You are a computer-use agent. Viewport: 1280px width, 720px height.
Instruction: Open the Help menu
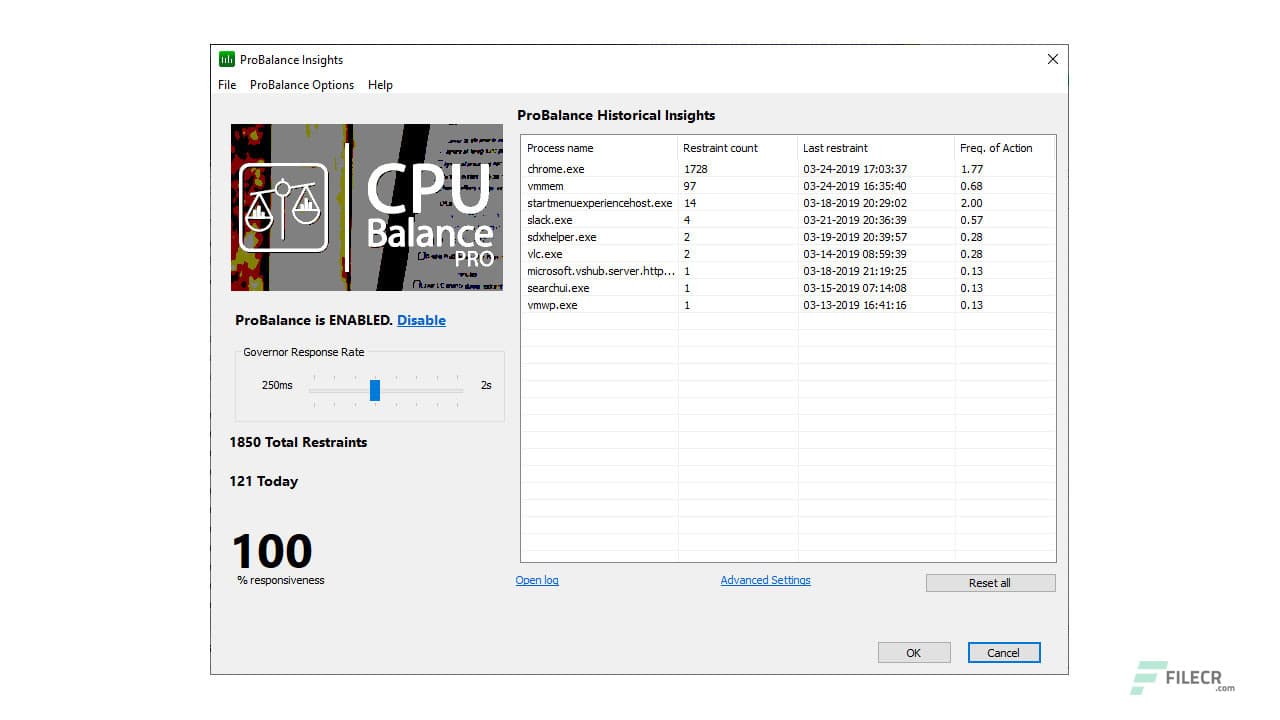tap(380, 85)
